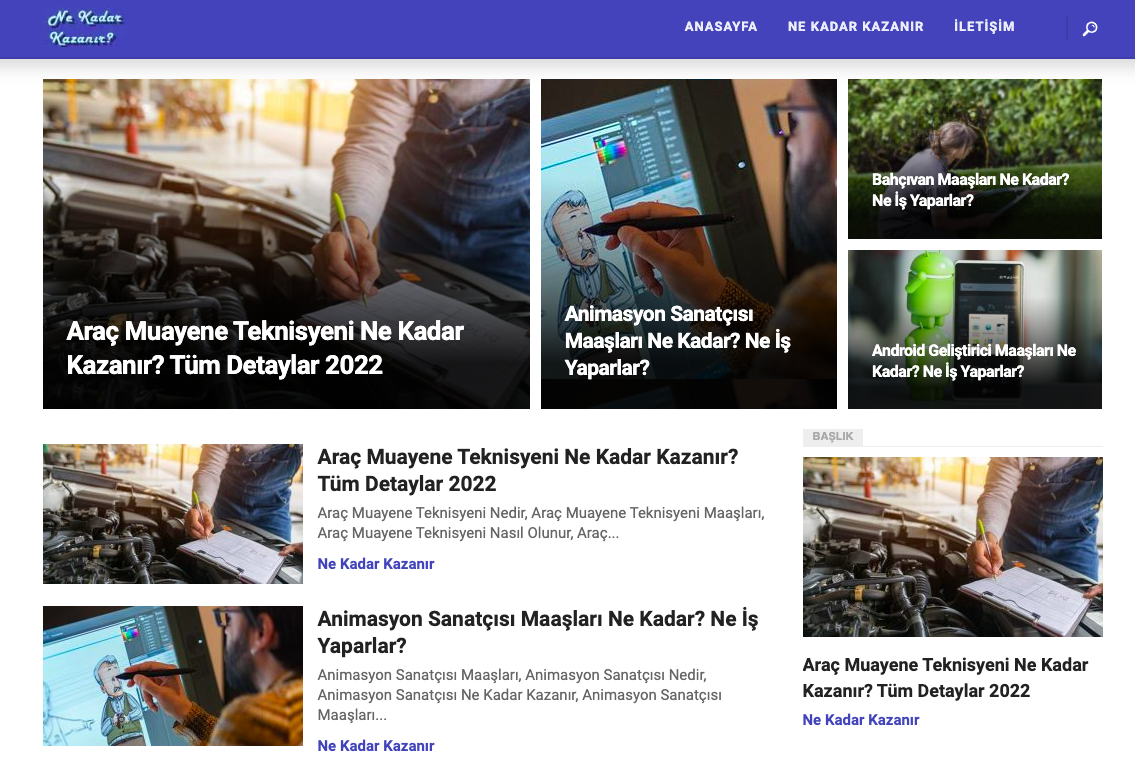Open the featured Araç Muayene Teknisyeni hero banner
Image resolution: width=1135 pixels, height=764 pixels.
pyautogui.click(x=286, y=244)
